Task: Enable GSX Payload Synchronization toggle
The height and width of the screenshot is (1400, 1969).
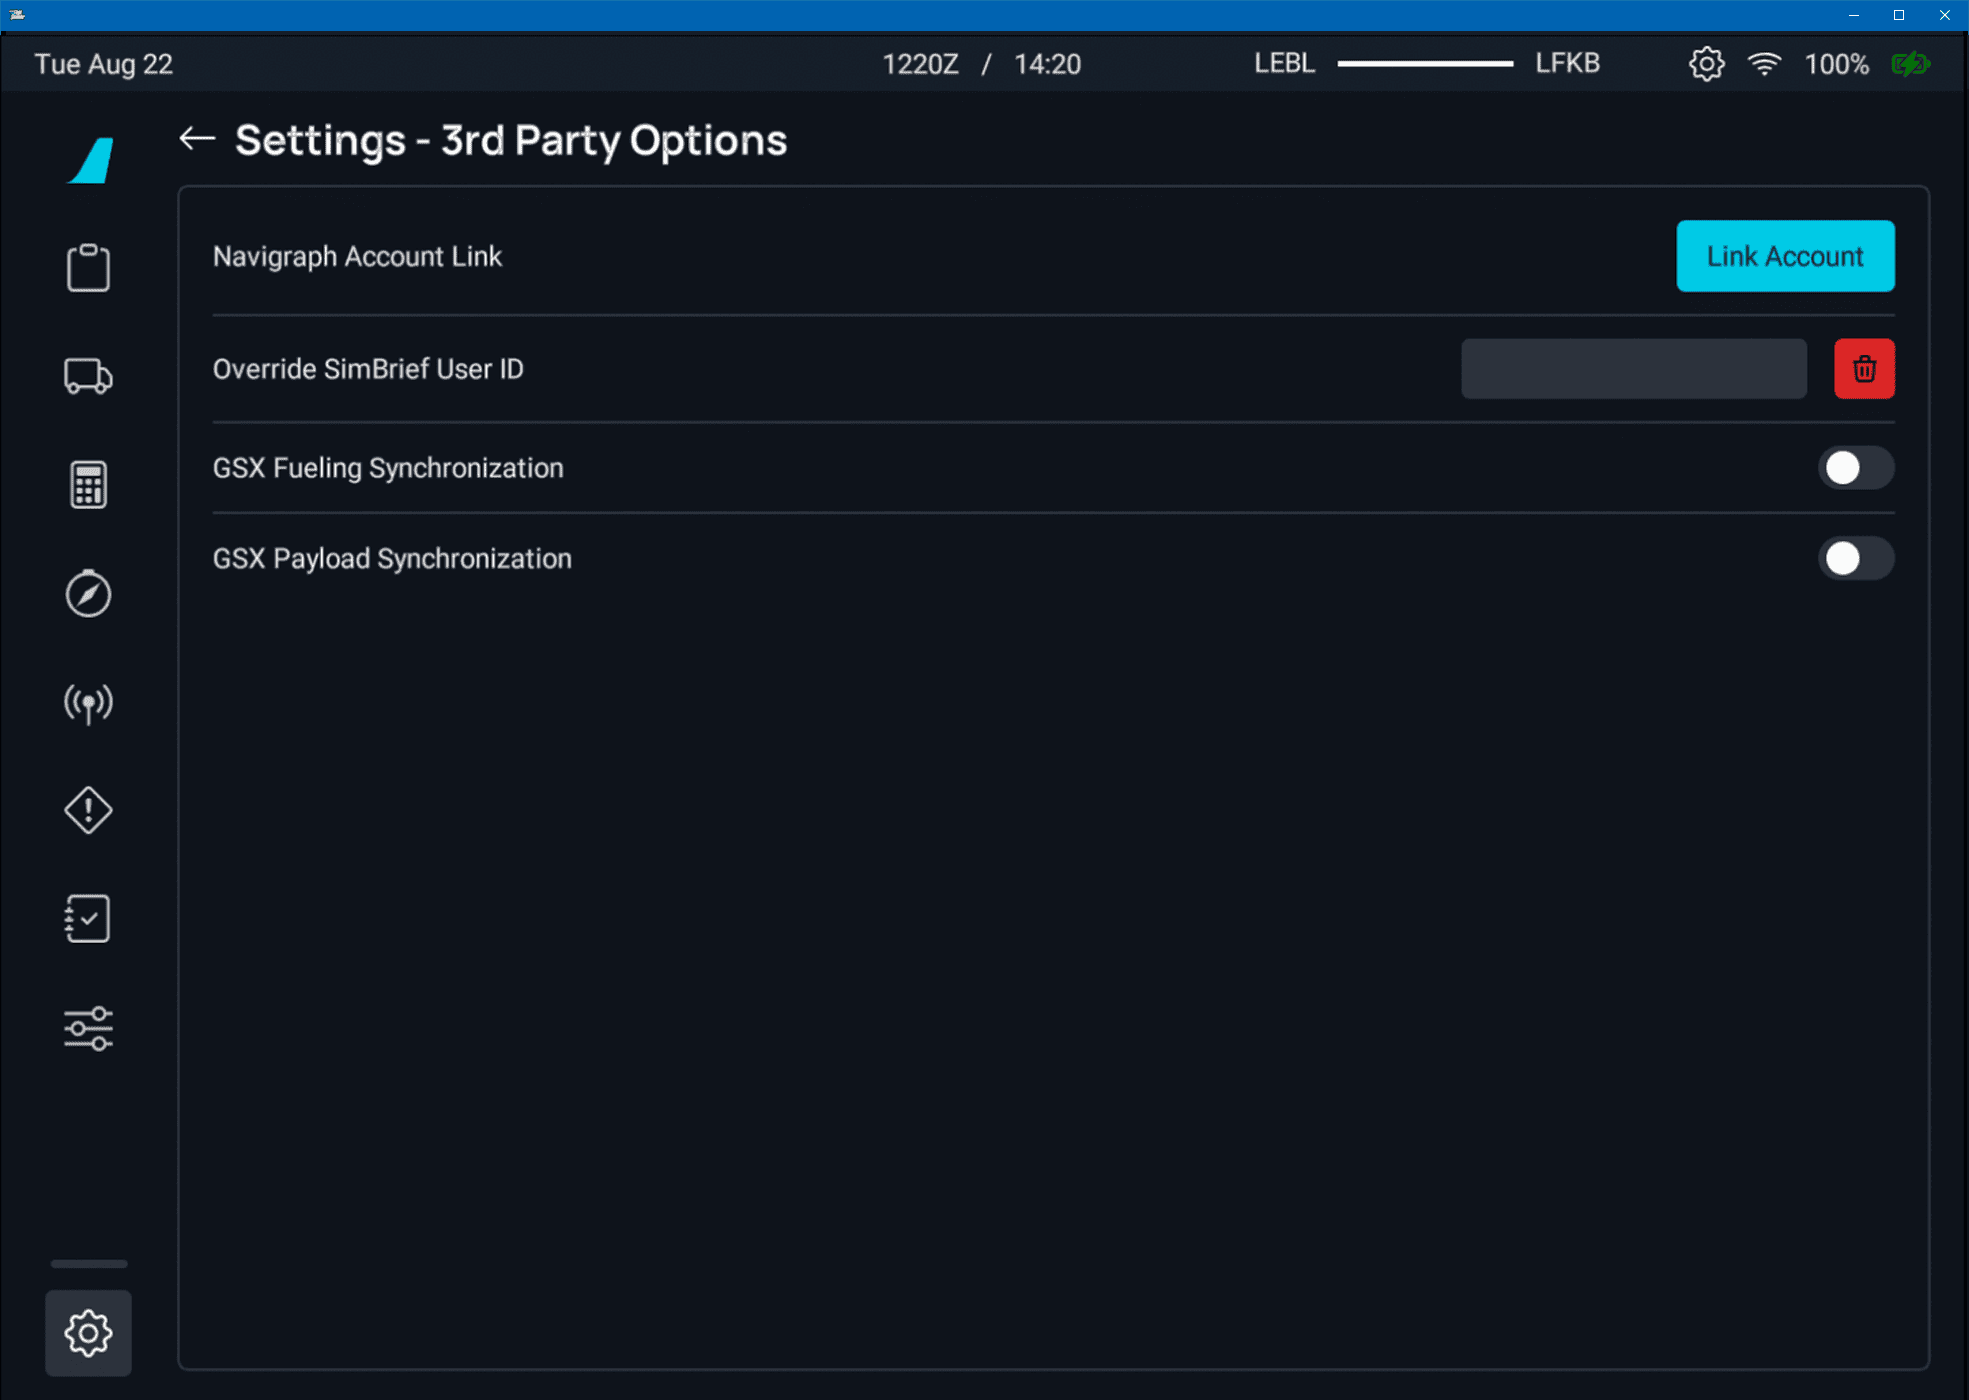Action: [1855, 558]
